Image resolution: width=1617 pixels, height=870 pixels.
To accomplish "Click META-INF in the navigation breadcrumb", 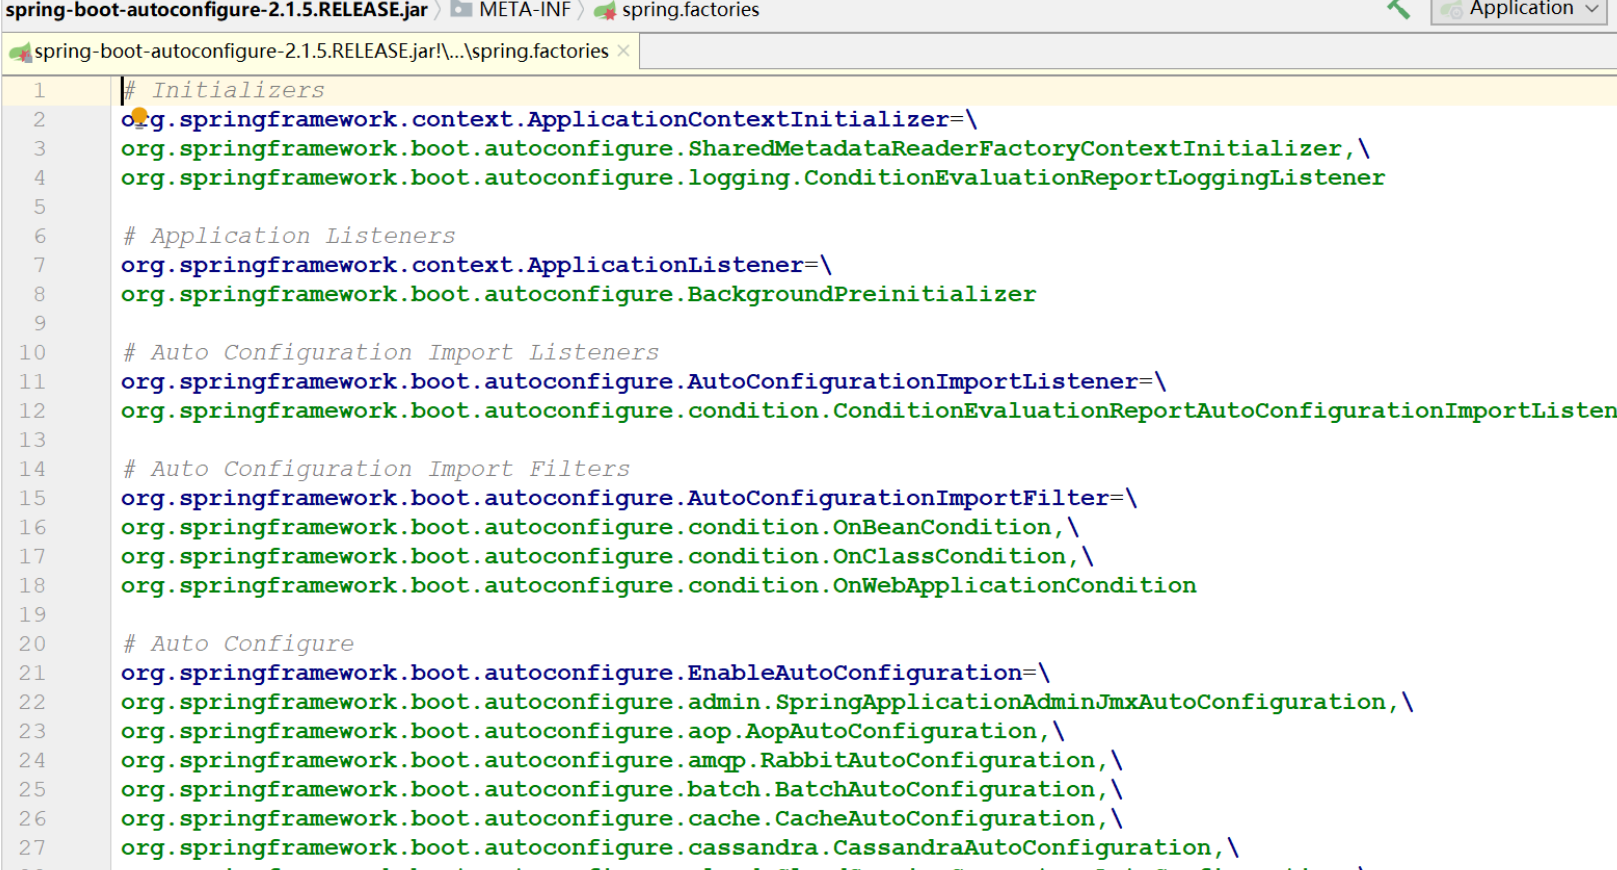I will pos(512,10).
